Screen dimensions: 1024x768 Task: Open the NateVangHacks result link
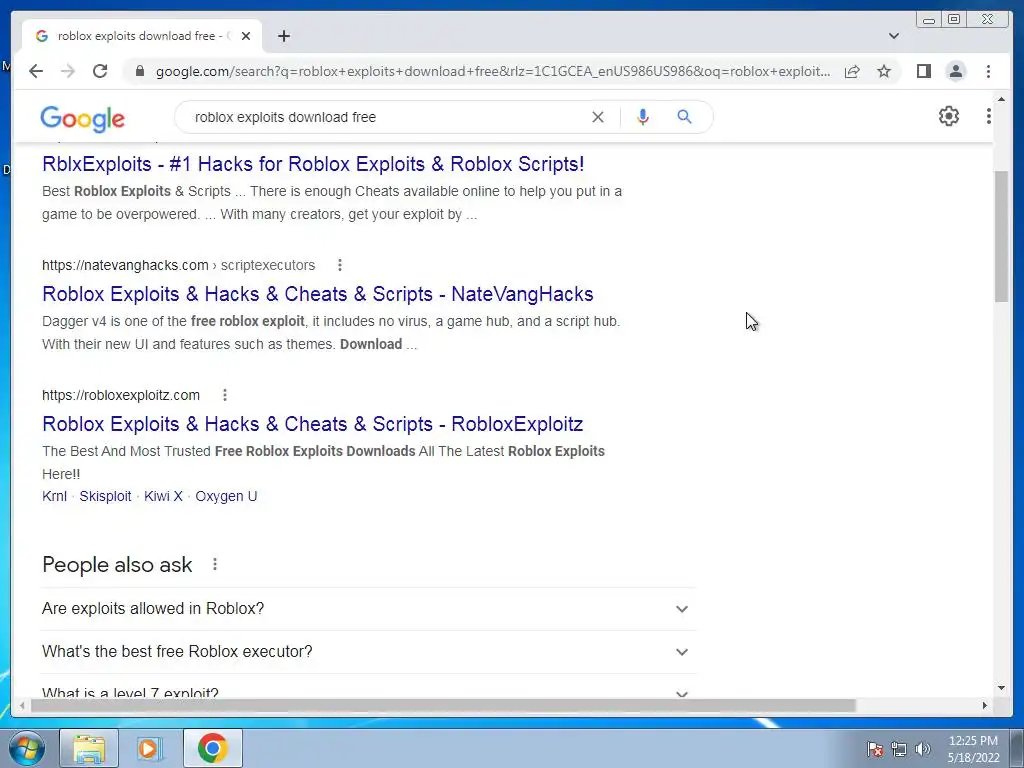pos(317,294)
